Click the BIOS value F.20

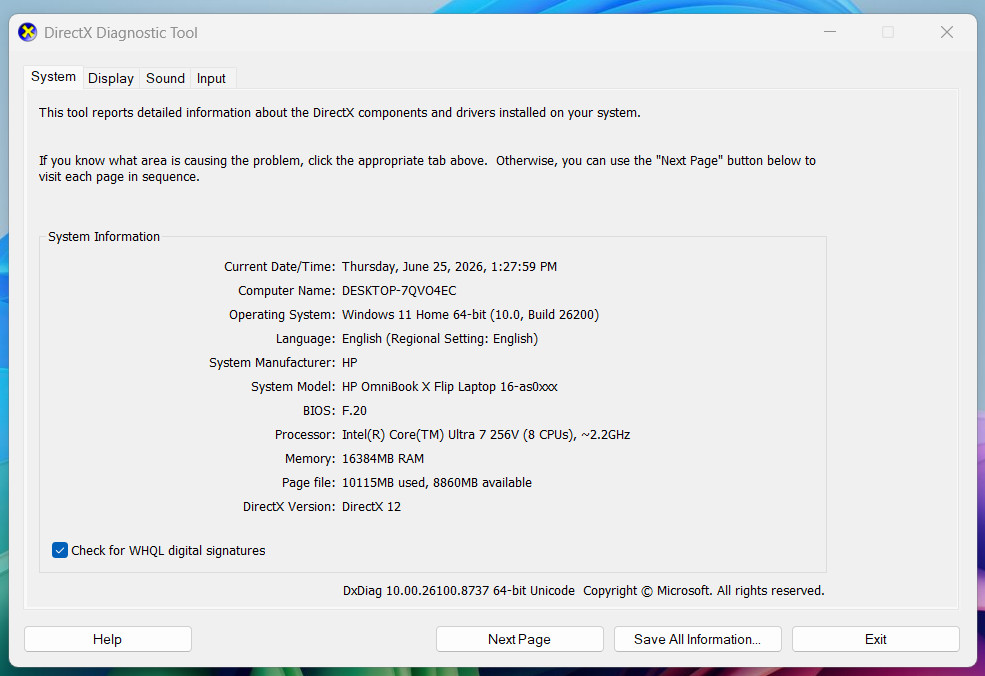point(354,411)
